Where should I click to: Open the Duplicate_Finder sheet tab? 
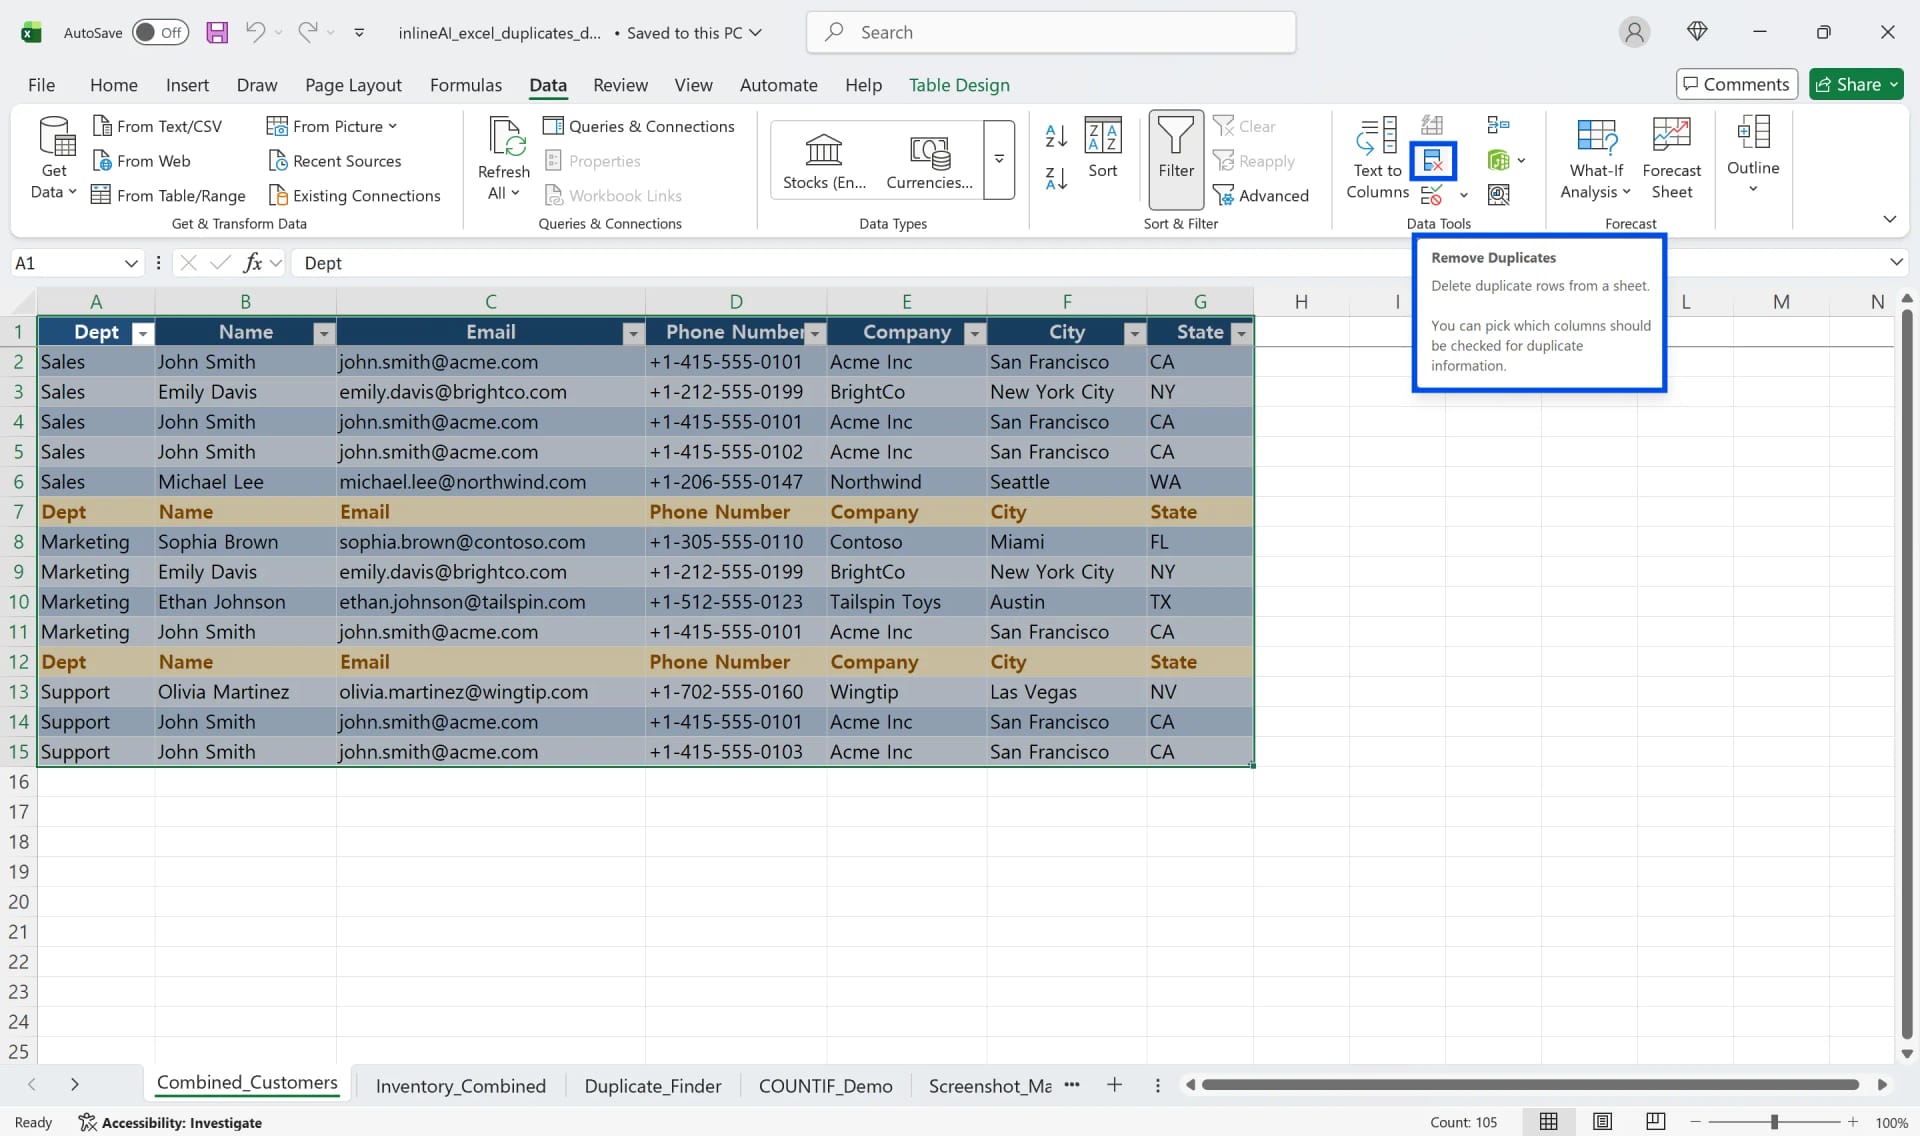(x=653, y=1085)
